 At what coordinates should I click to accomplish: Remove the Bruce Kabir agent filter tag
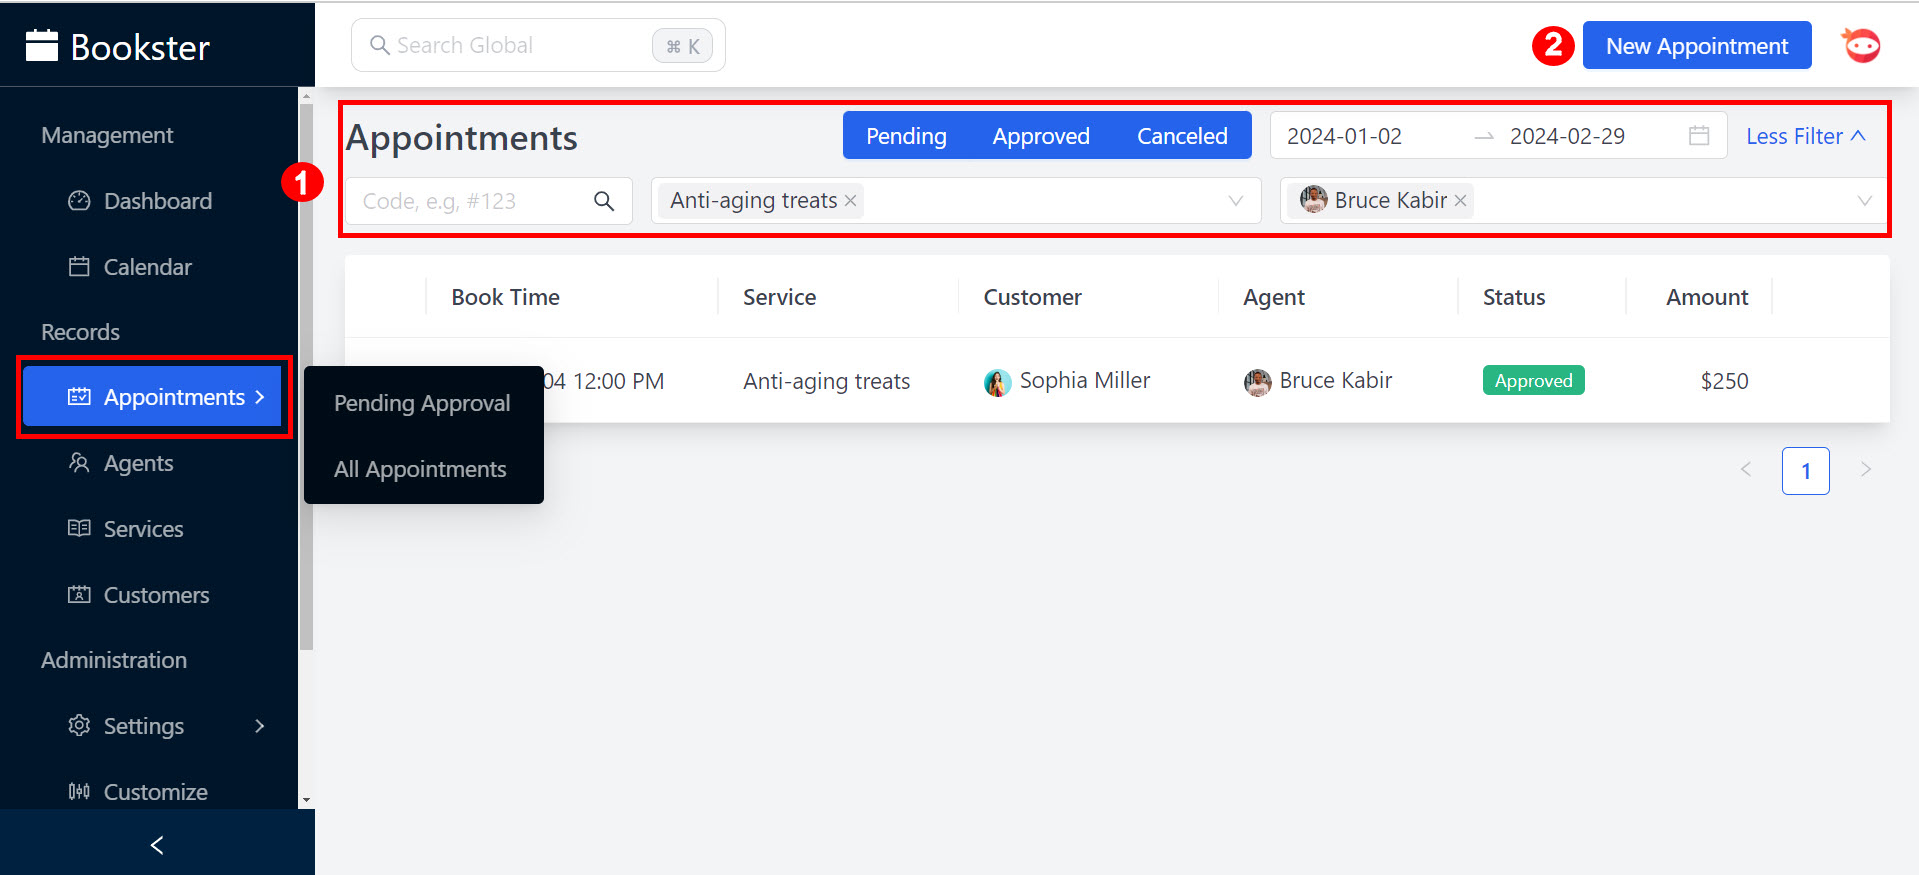click(x=1460, y=201)
